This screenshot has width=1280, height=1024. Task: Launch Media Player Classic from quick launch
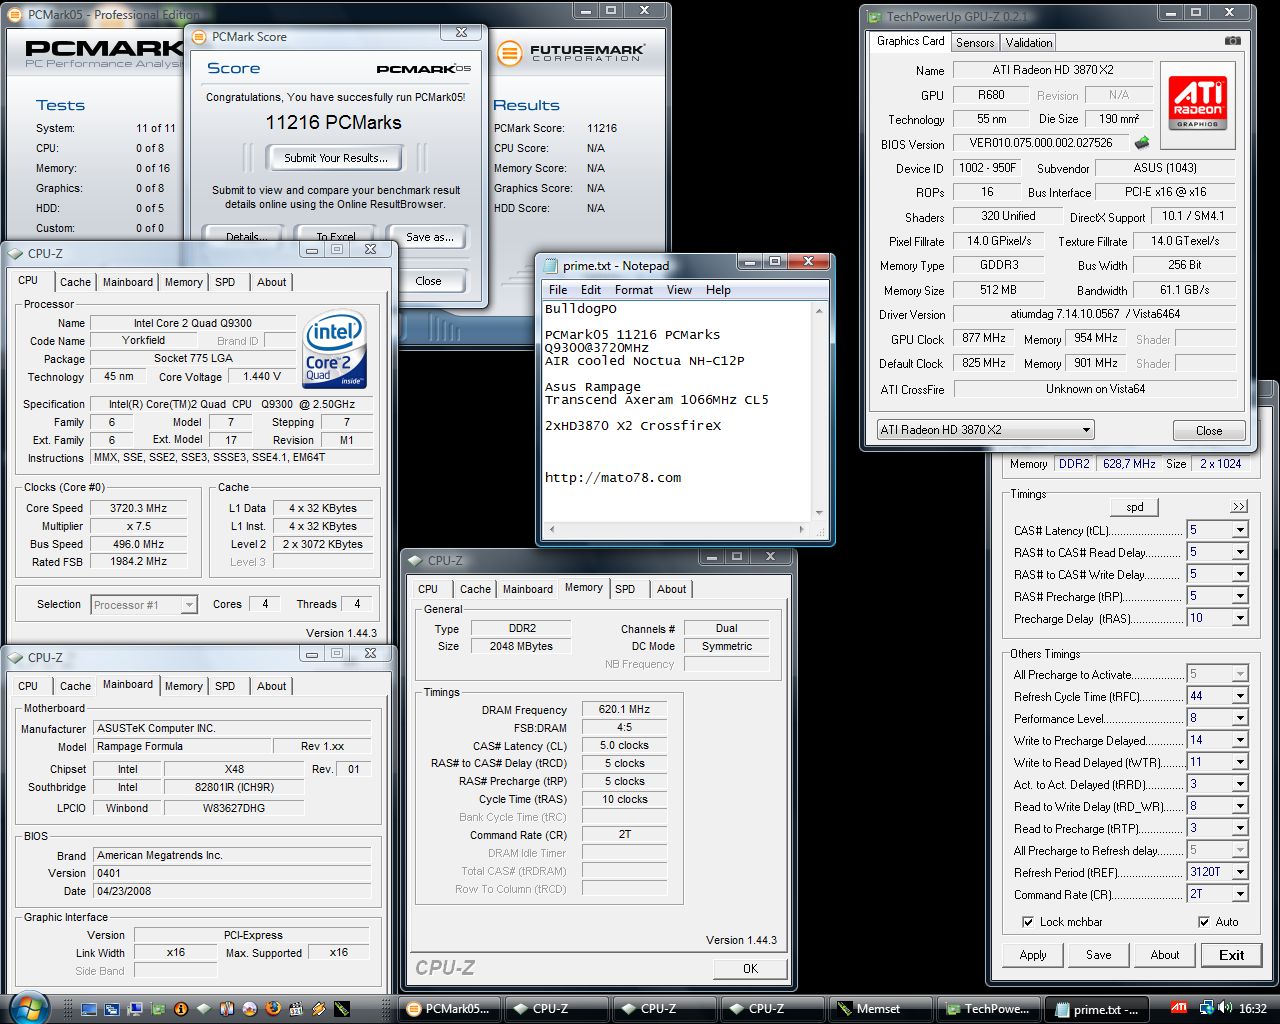point(296,1009)
